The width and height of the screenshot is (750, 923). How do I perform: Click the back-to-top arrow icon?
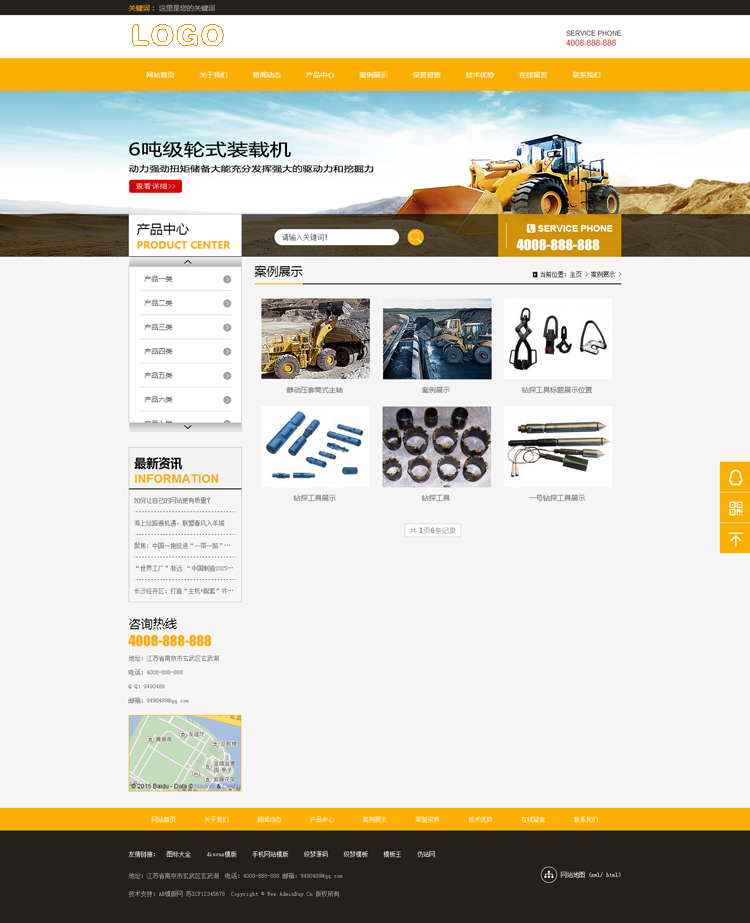(x=735, y=539)
